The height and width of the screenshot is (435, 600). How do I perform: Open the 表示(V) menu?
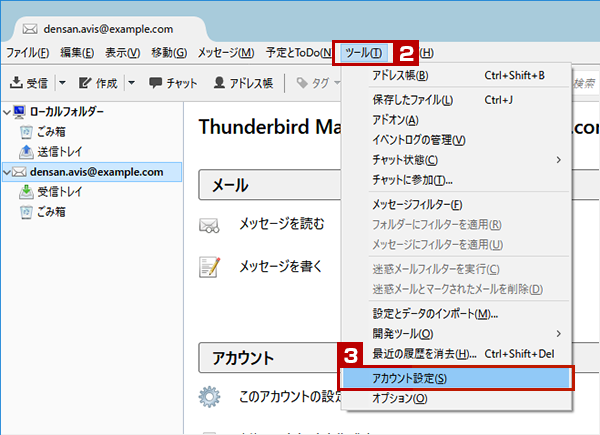[x=122, y=52]
